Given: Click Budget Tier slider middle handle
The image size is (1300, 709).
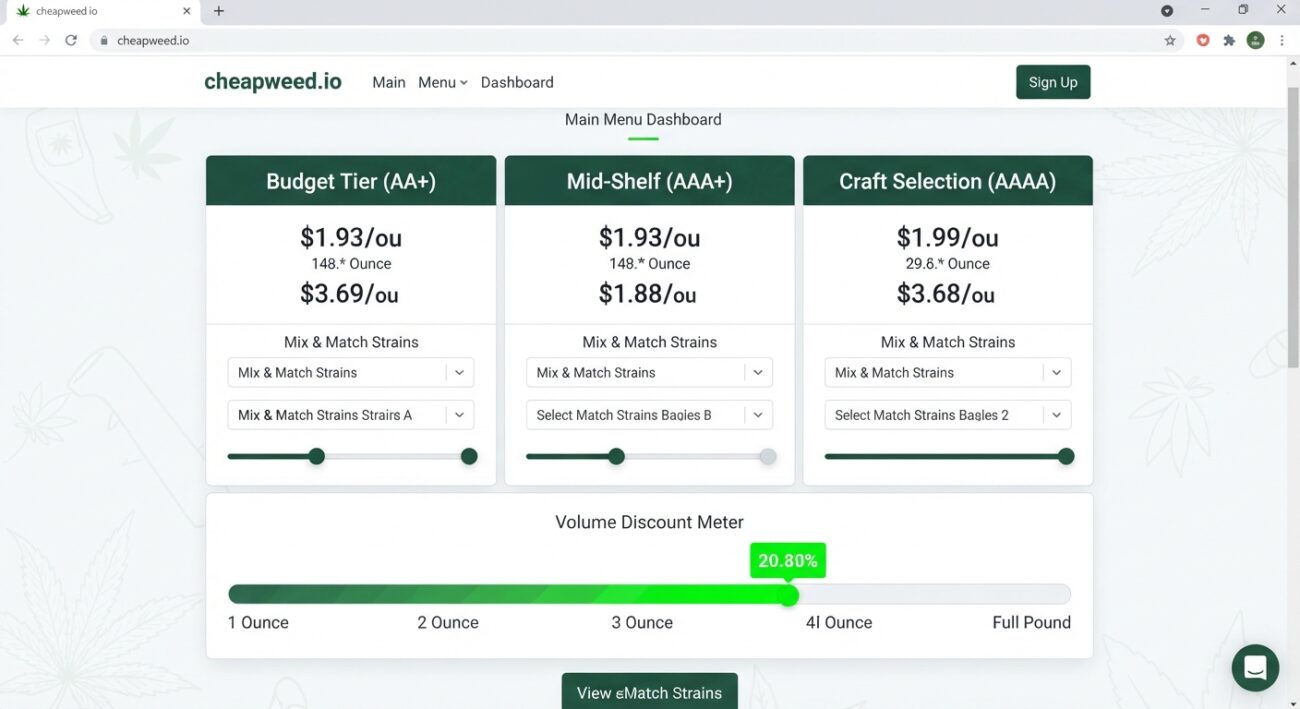Looking at the screenshot, I should 317,457.
